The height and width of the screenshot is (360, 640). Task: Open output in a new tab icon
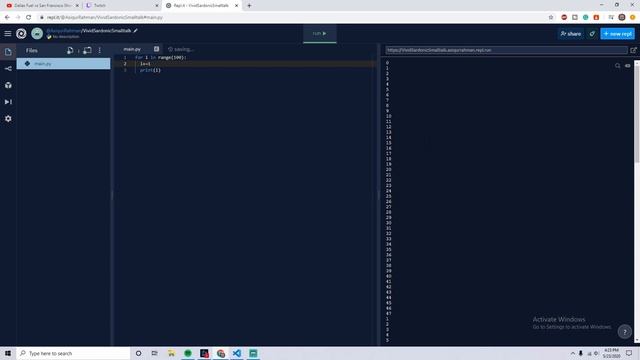633,50
